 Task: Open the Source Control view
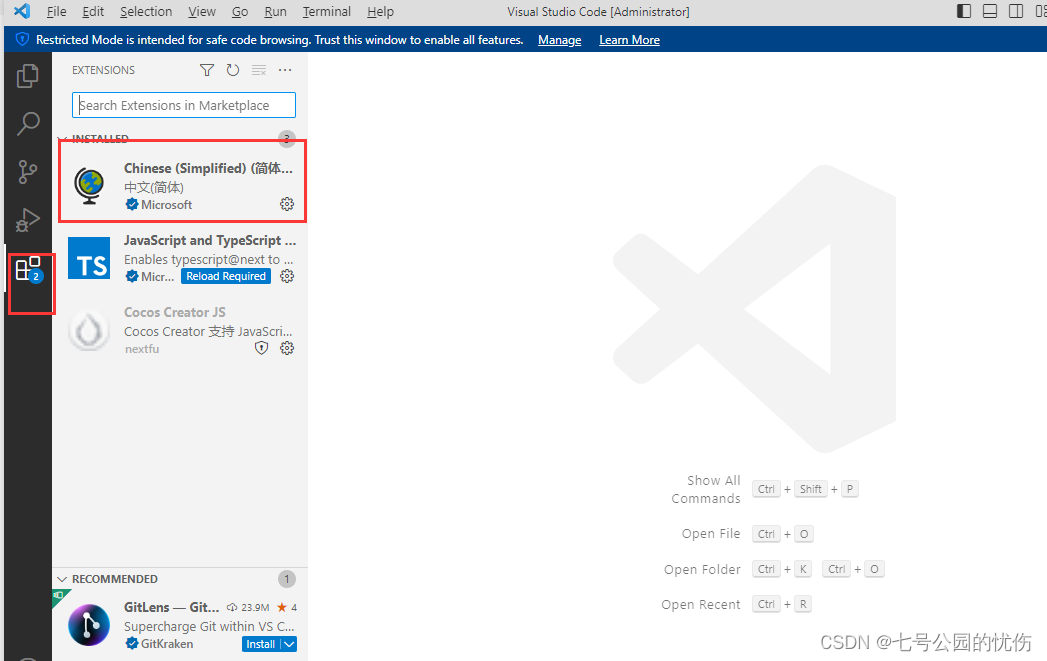(x=27, y=172)
